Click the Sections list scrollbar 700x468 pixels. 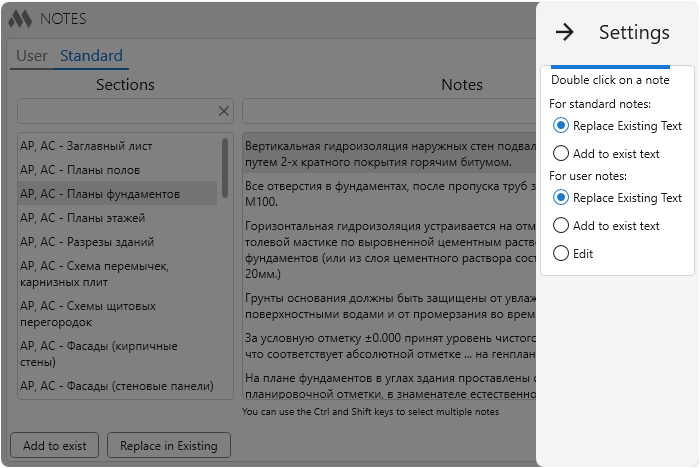click(225, 168)
